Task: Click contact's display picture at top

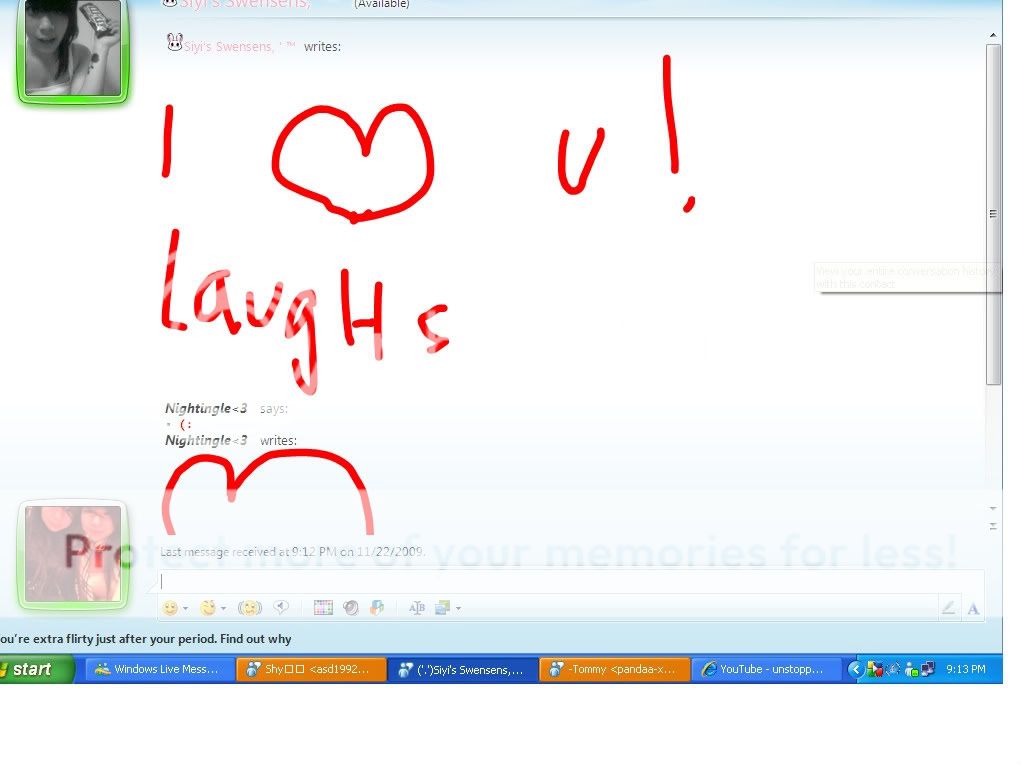Action: [72, 48]
